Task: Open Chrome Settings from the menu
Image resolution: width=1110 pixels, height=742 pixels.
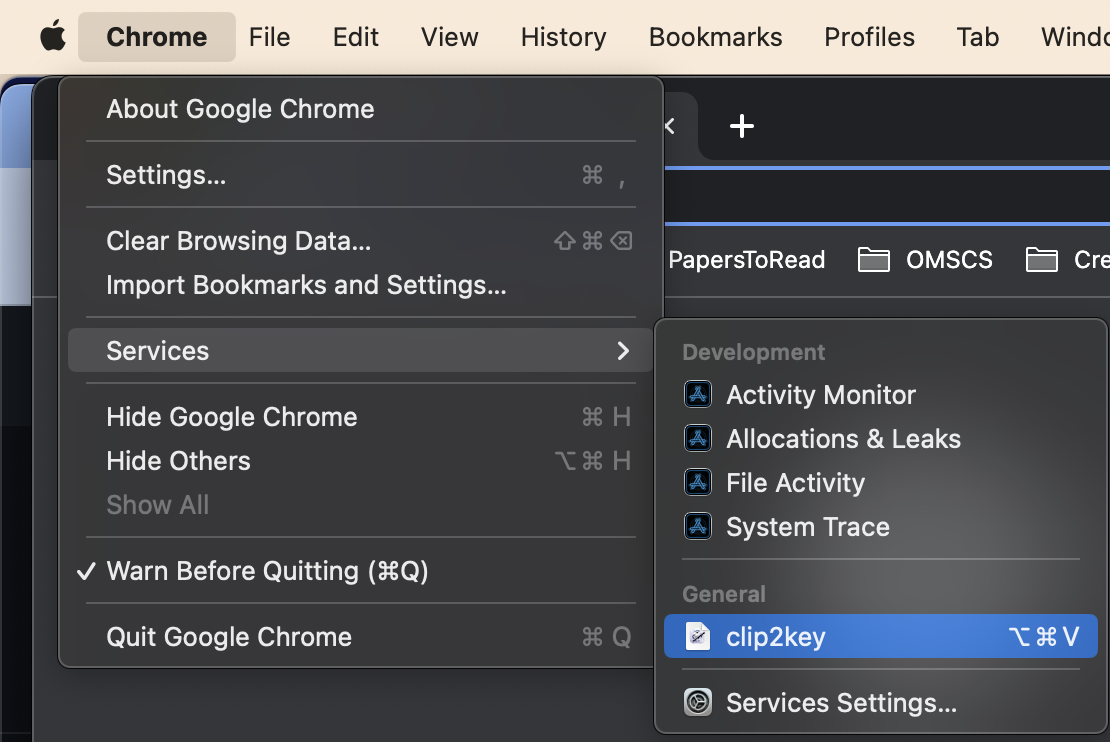Action: pos(166,175)
